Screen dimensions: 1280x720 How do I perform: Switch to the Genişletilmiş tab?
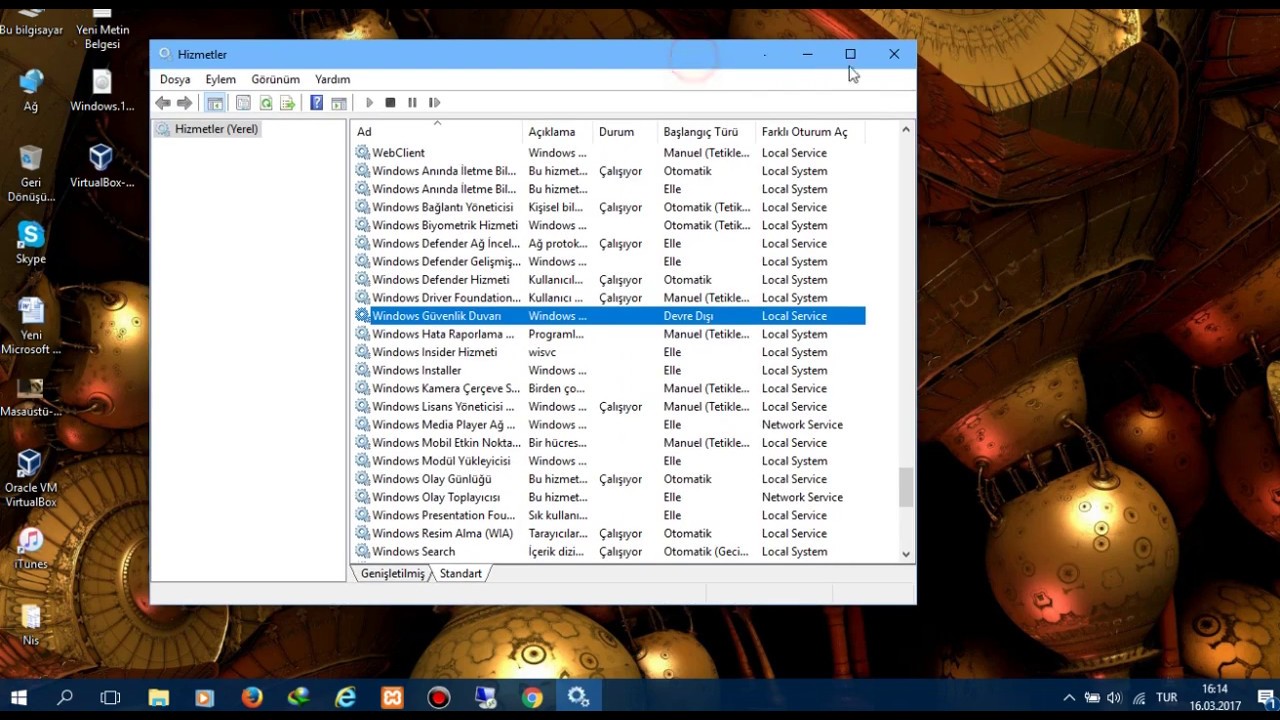(x=392, y=574)
